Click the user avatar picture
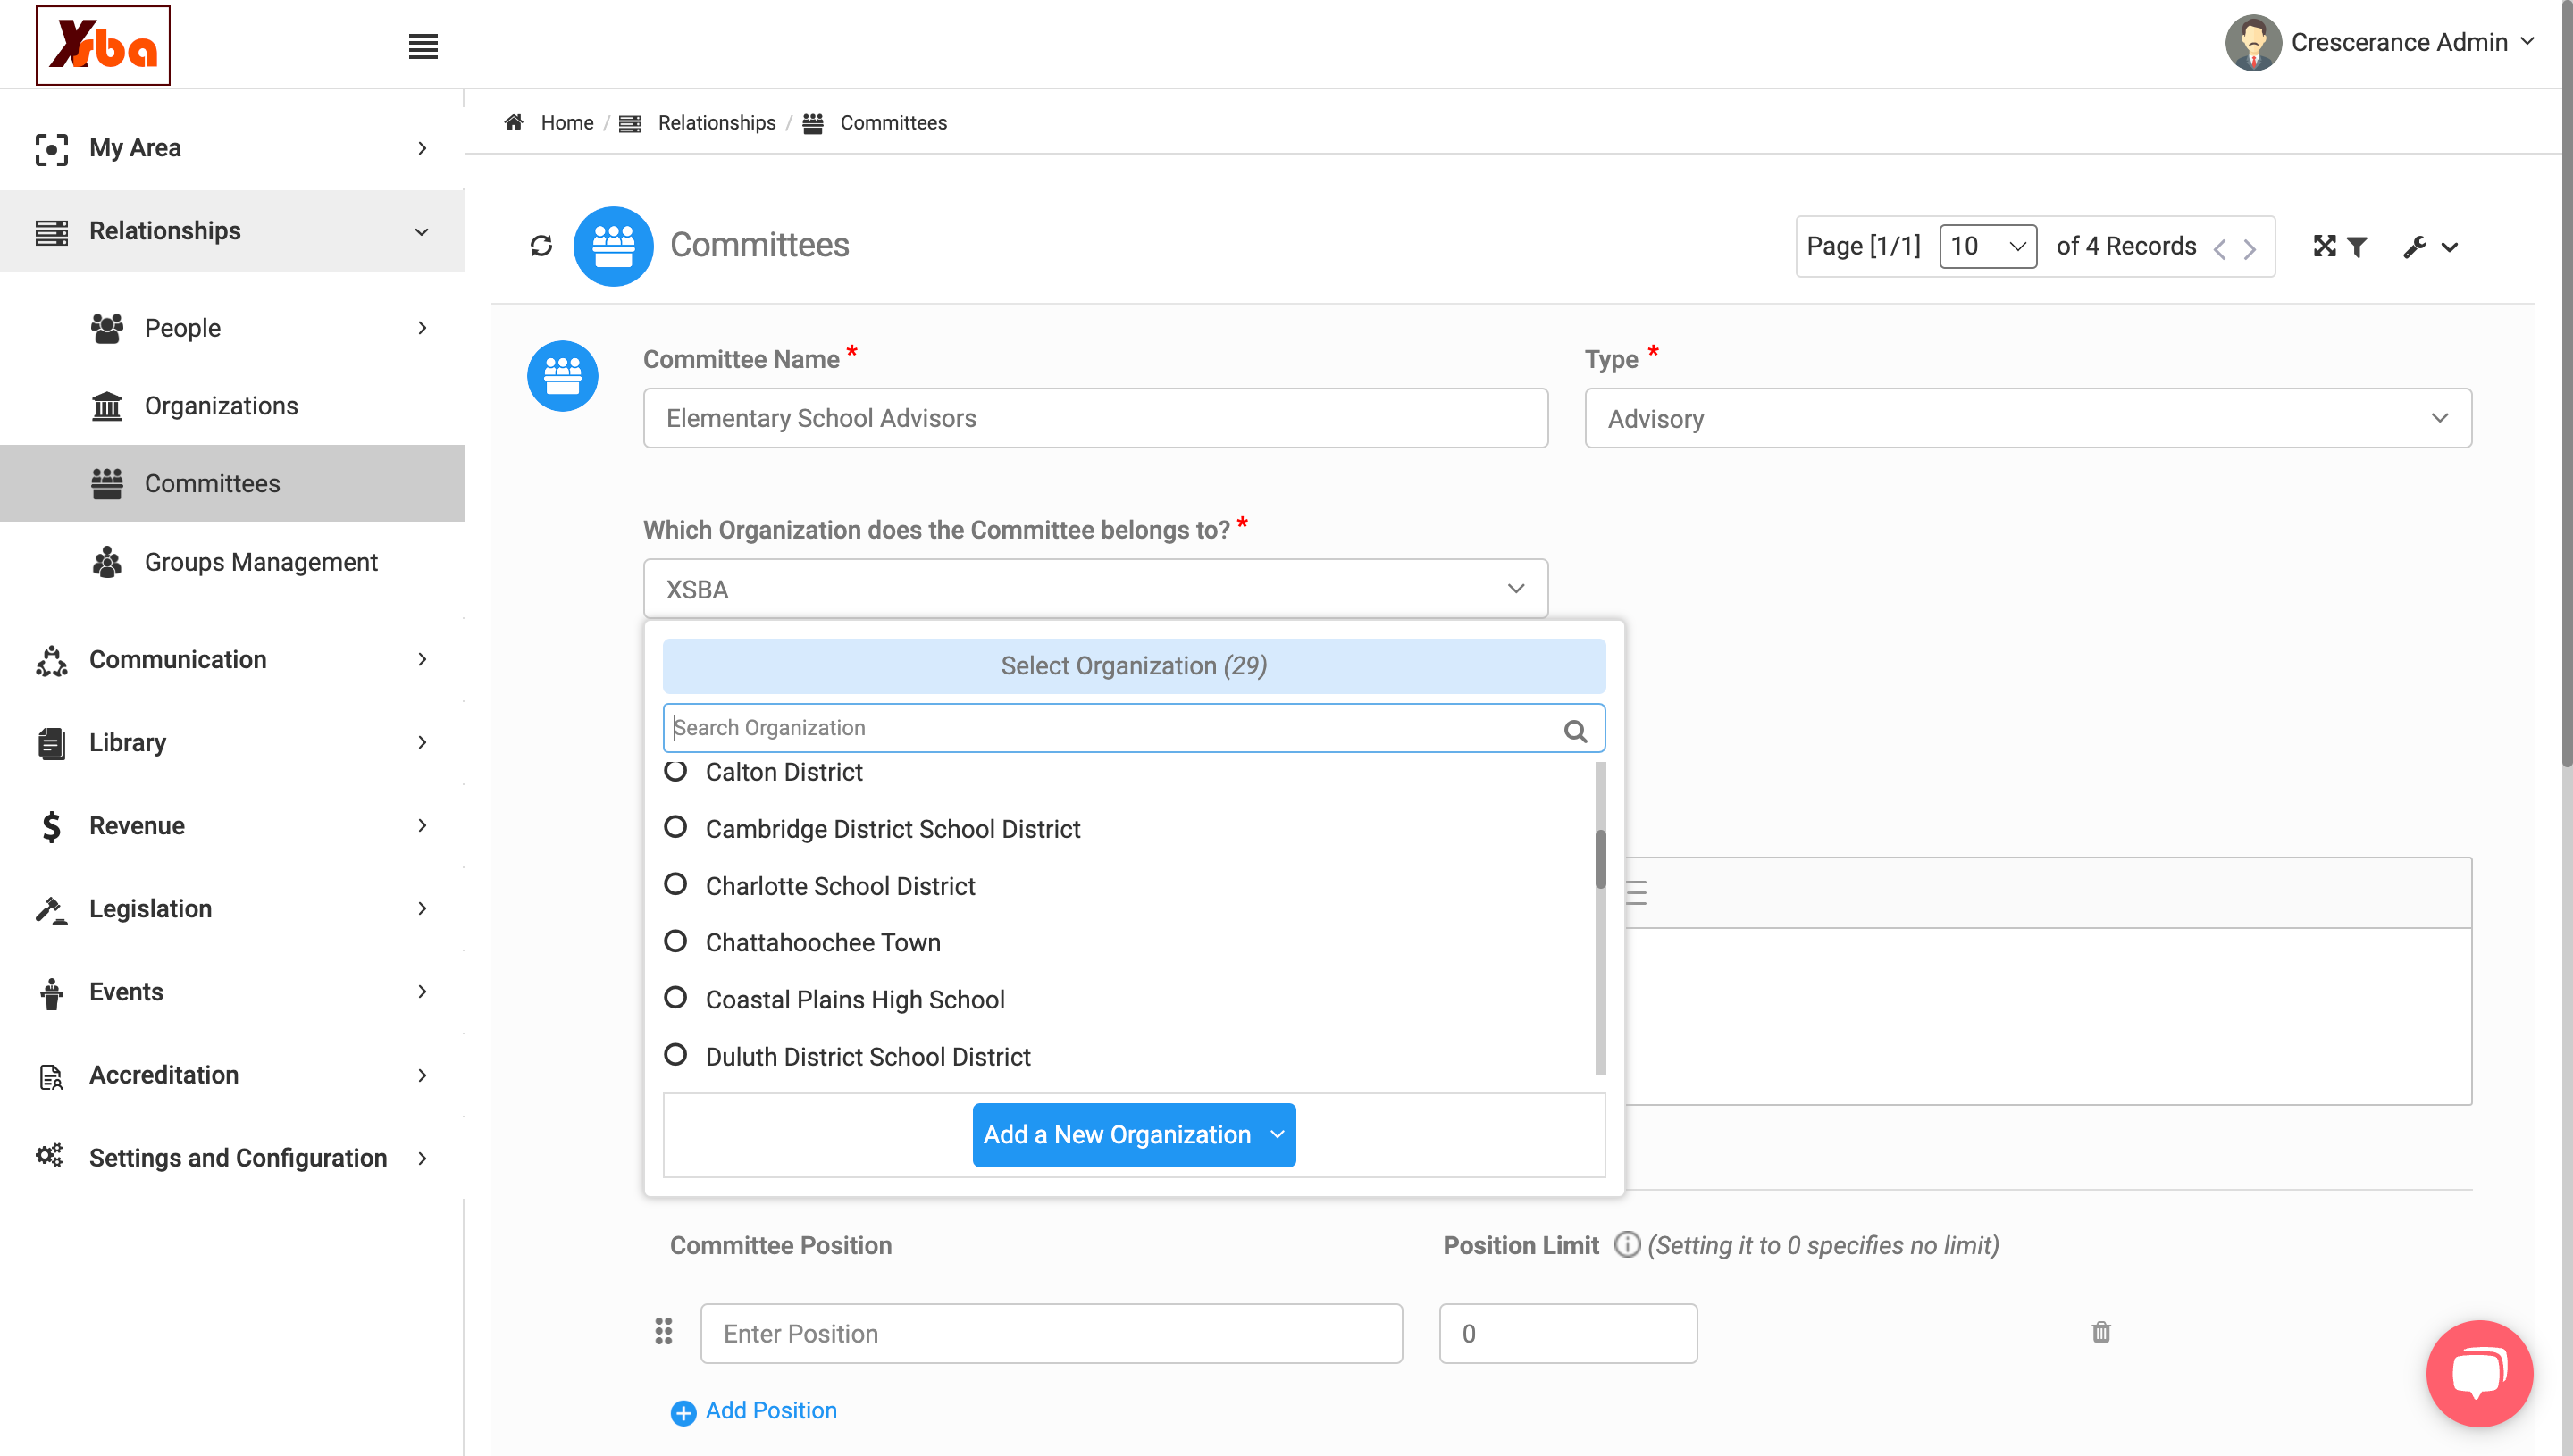The width and height of the screenshot is (2573, 1456). tap(2252, 43)
